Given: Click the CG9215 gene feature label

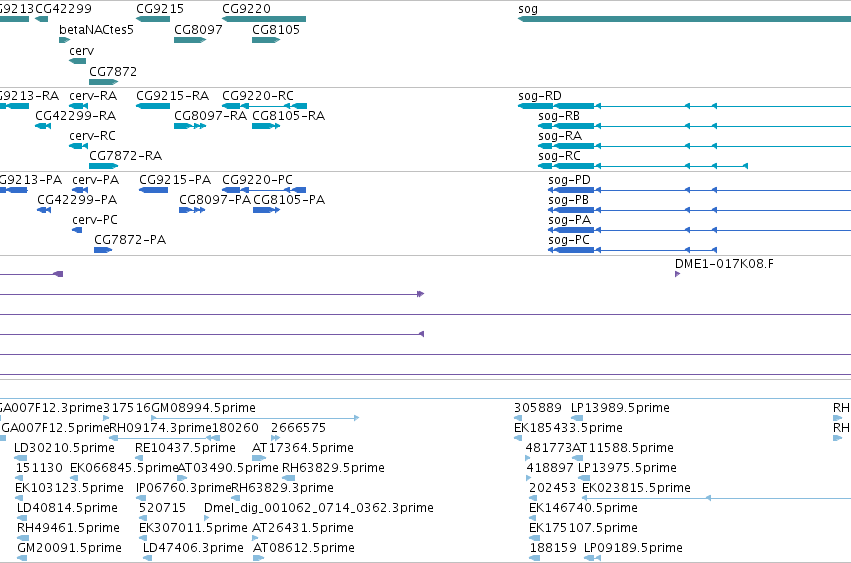Looking at the screenshot, I should point(160,9).
